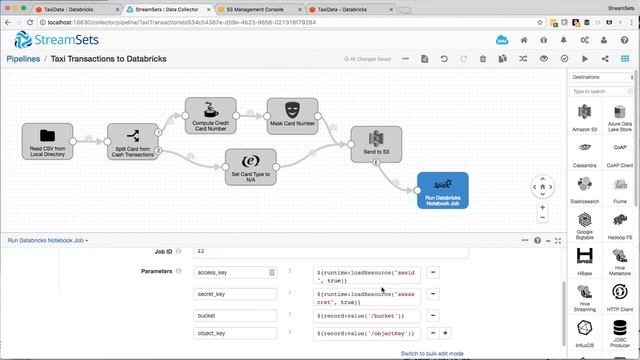Zoom in on the pipeline canvas

[542, 207]
